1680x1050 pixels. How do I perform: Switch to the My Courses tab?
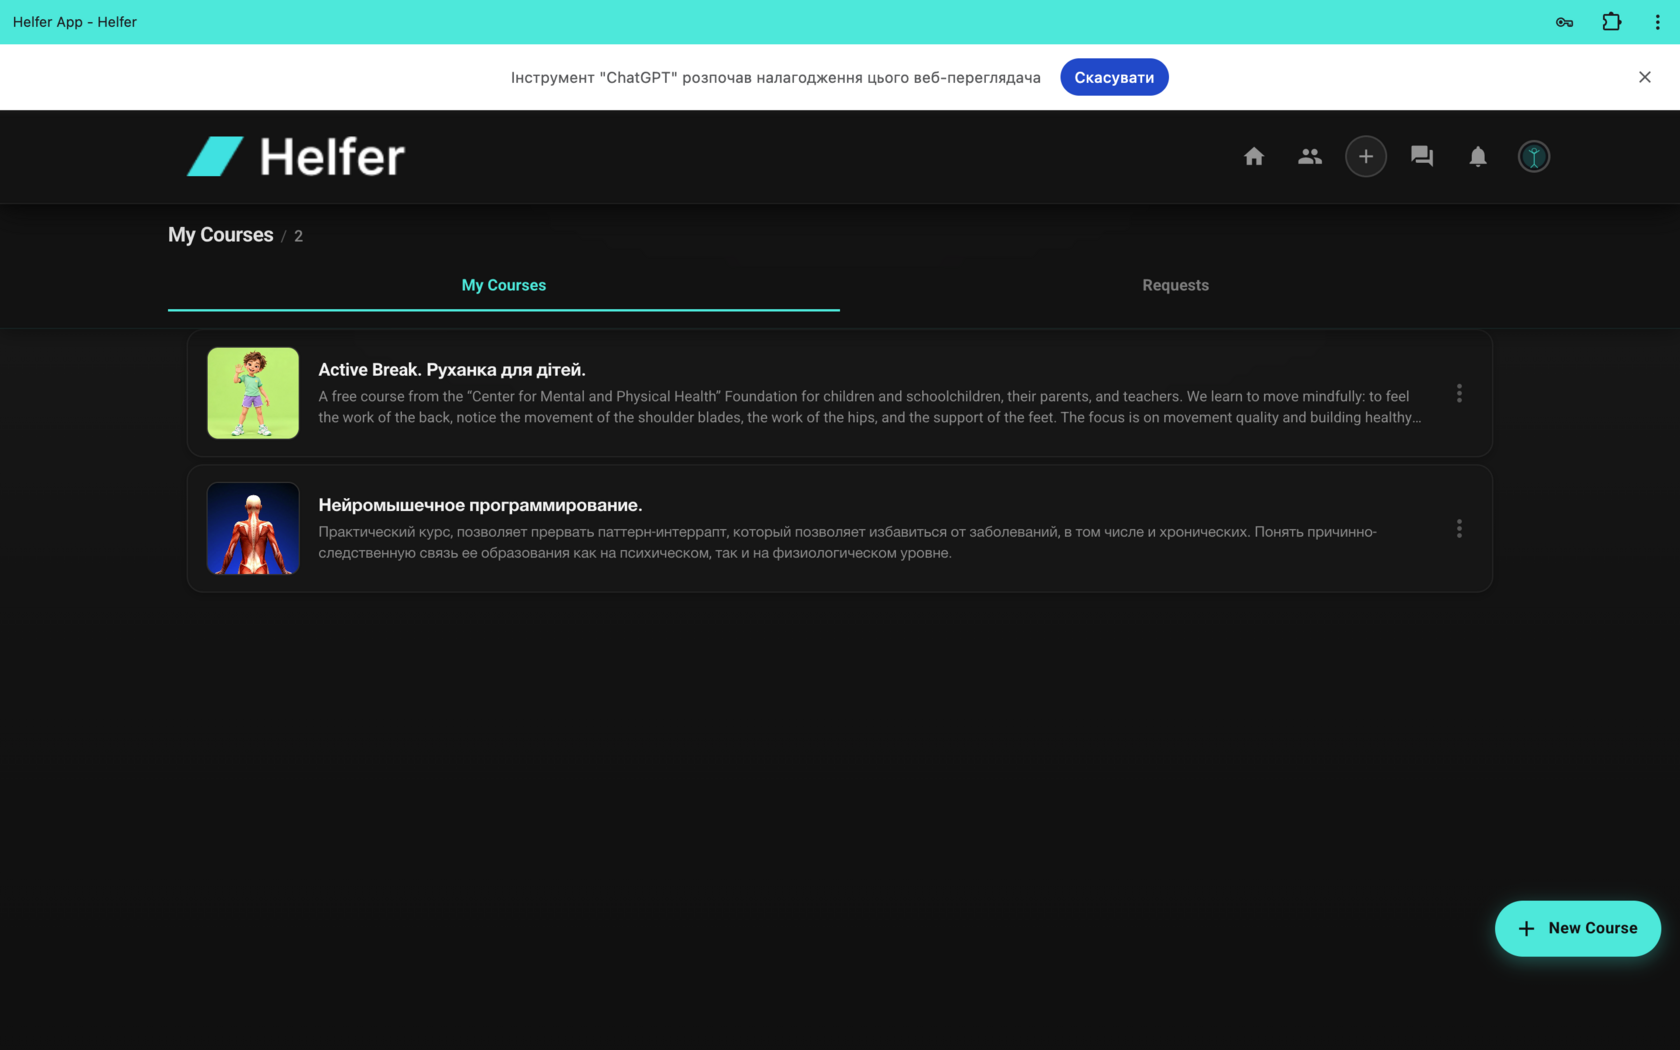pos(504,285)
